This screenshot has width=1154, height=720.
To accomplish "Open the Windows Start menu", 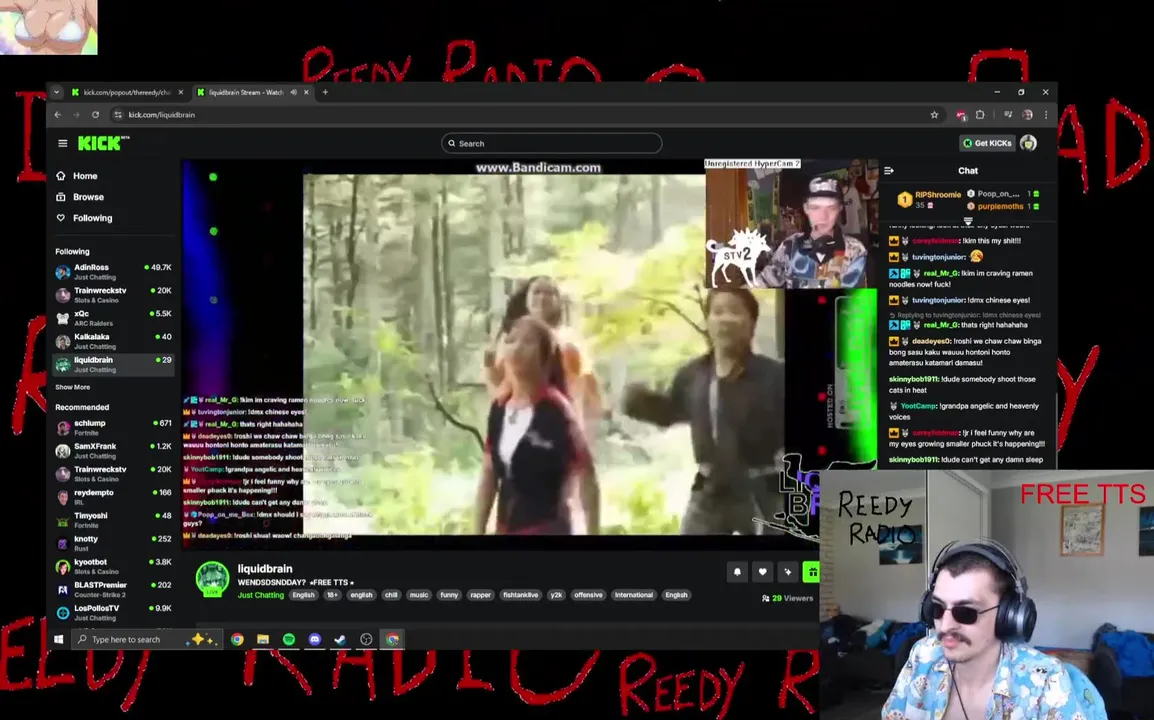I will click(59, 639).
